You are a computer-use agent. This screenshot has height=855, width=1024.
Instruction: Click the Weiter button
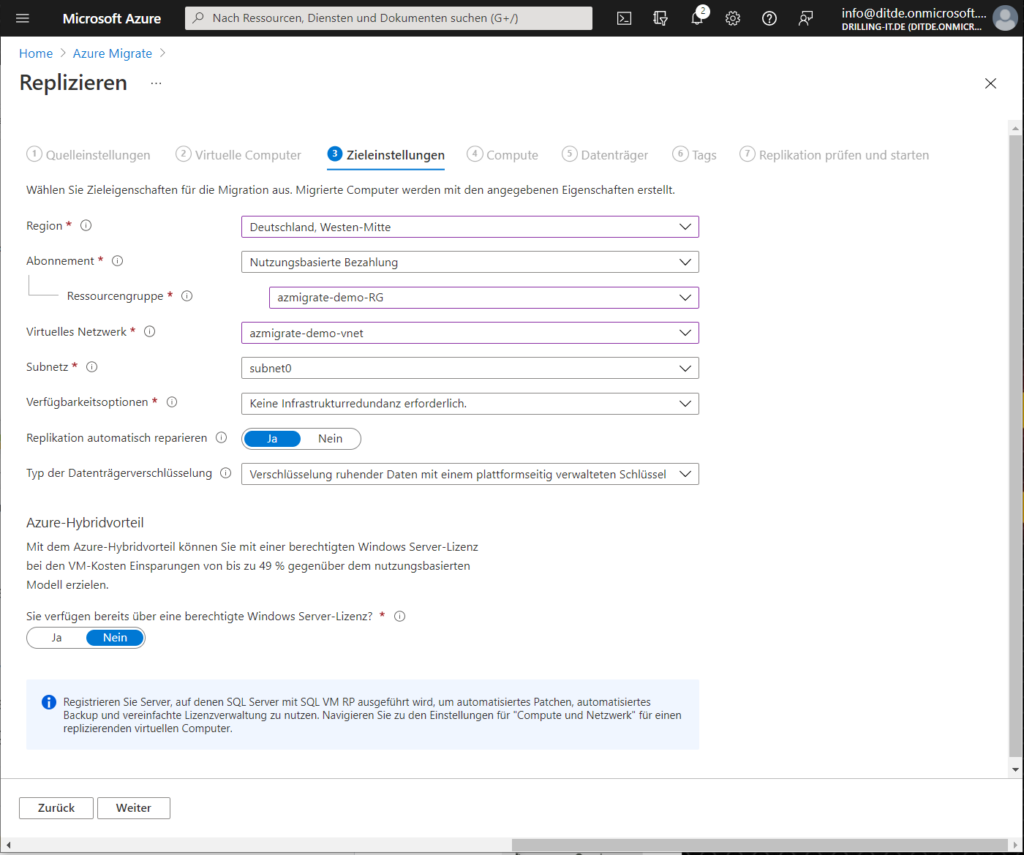point(134,808)
